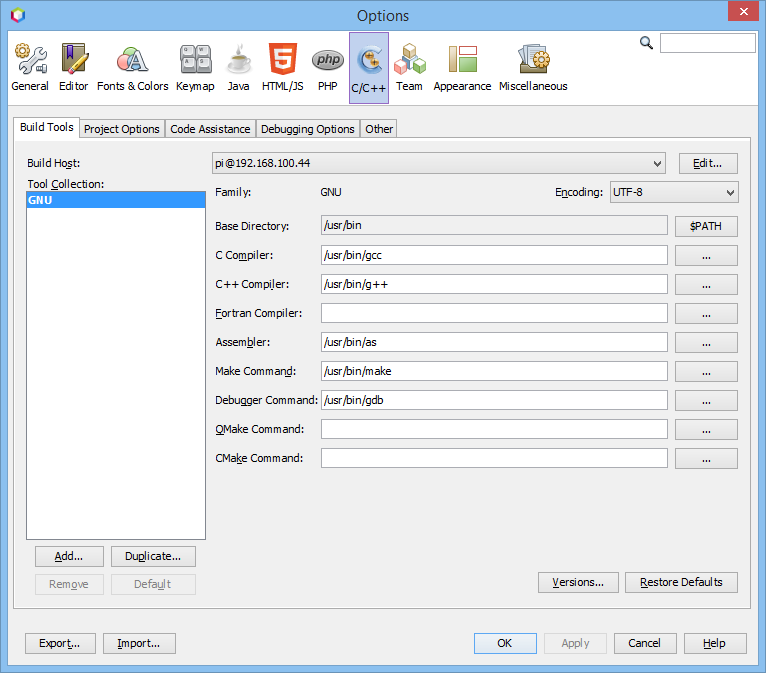Switch to the Code Assistance tab
Screen dimensions: 766x673
tap(210, 129)
